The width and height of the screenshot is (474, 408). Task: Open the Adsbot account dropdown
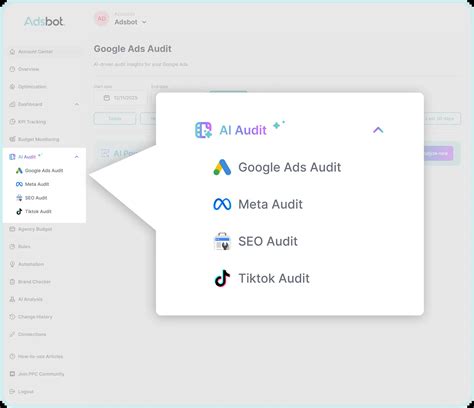tap(130, 22)
